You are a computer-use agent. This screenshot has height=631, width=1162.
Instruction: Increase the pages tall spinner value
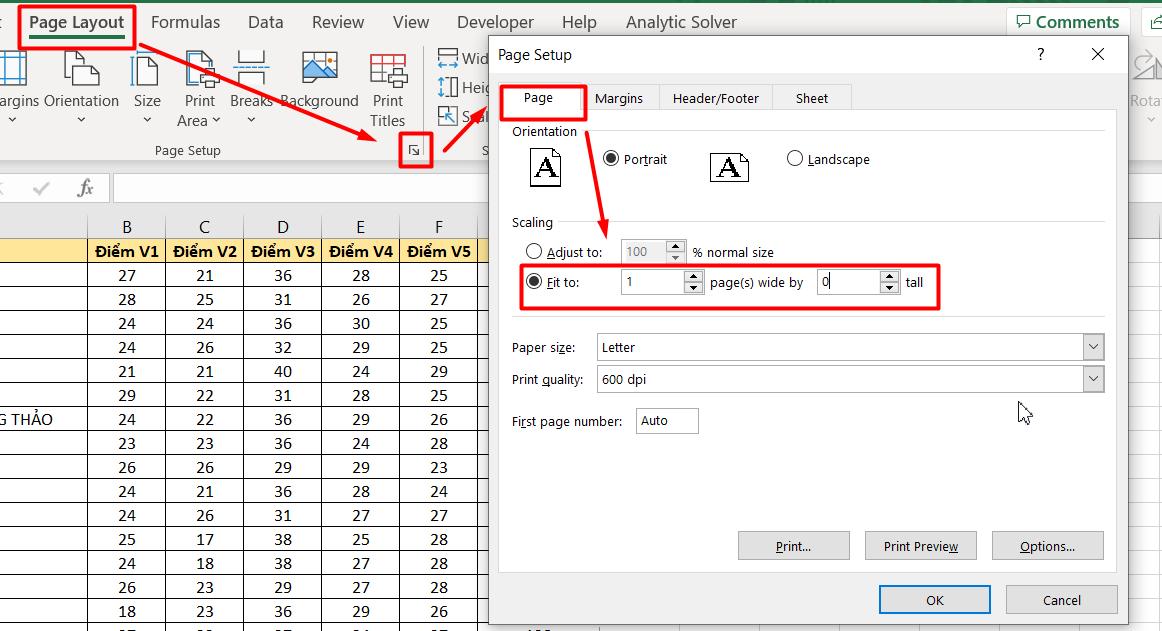pos(890,276)
